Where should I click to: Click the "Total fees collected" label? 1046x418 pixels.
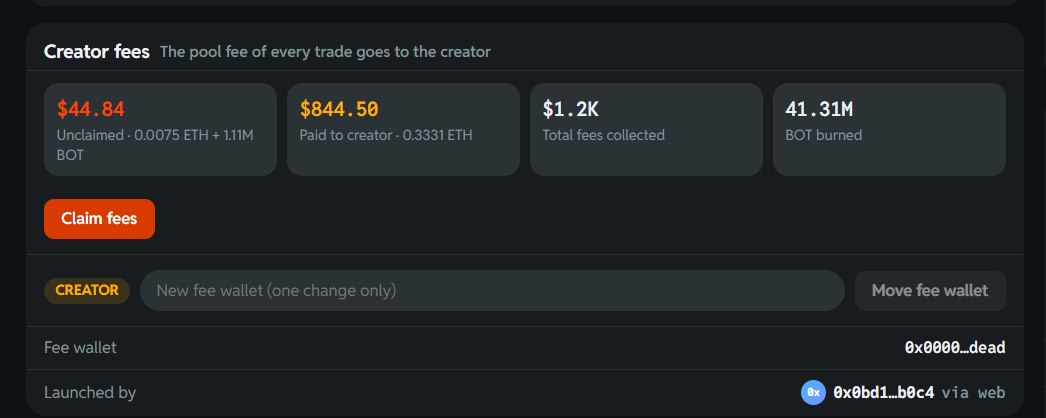tap(604, 135)
